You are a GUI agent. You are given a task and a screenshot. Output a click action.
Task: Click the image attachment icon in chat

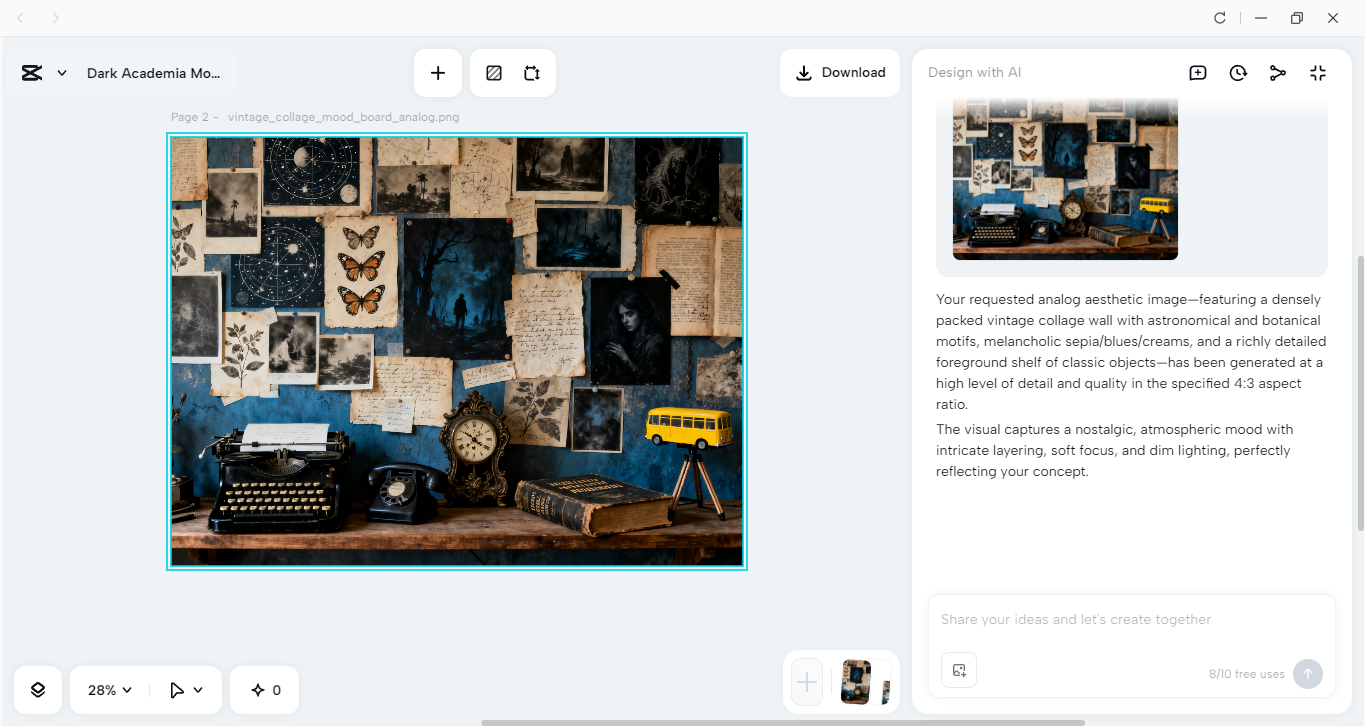958,669
